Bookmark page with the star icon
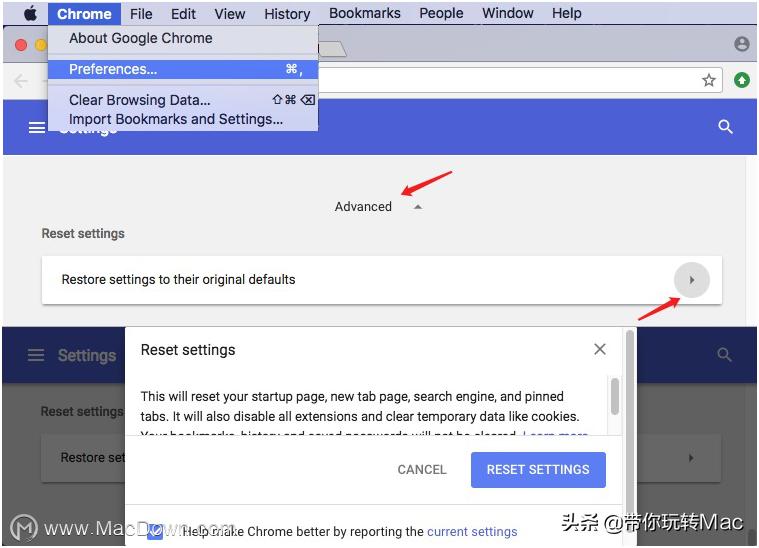 709,80
